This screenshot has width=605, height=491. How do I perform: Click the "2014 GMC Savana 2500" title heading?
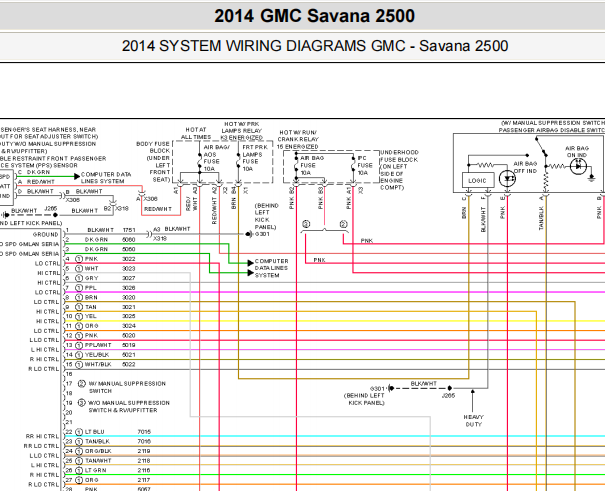pyautogui.click(x=314, y=16)
